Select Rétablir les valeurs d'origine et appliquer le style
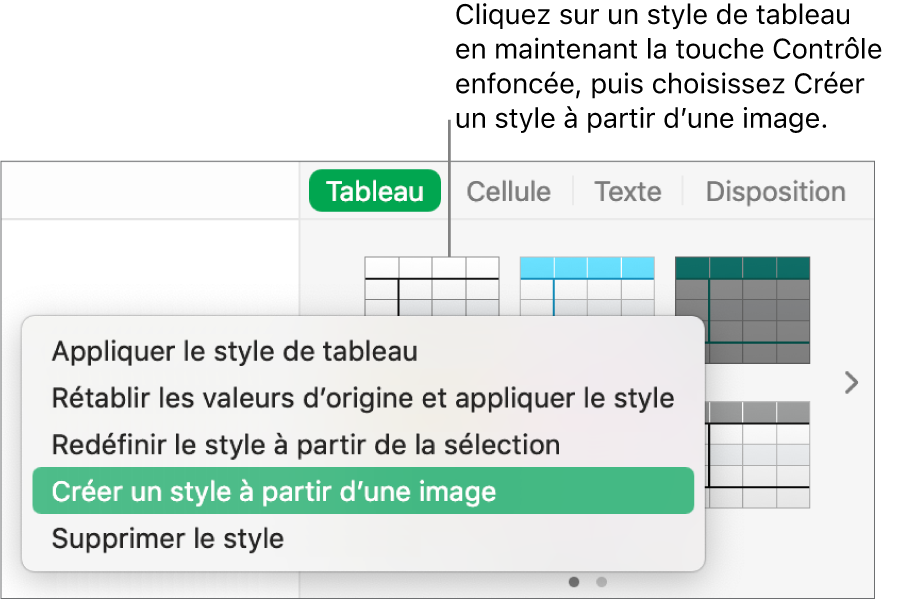899x601 pixels. point(363,398)
